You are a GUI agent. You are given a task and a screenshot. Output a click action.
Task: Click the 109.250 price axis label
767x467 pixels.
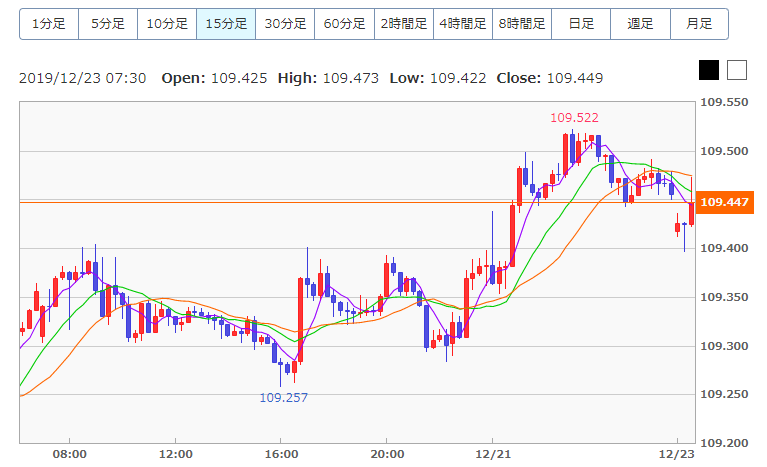tap(724, 394)
